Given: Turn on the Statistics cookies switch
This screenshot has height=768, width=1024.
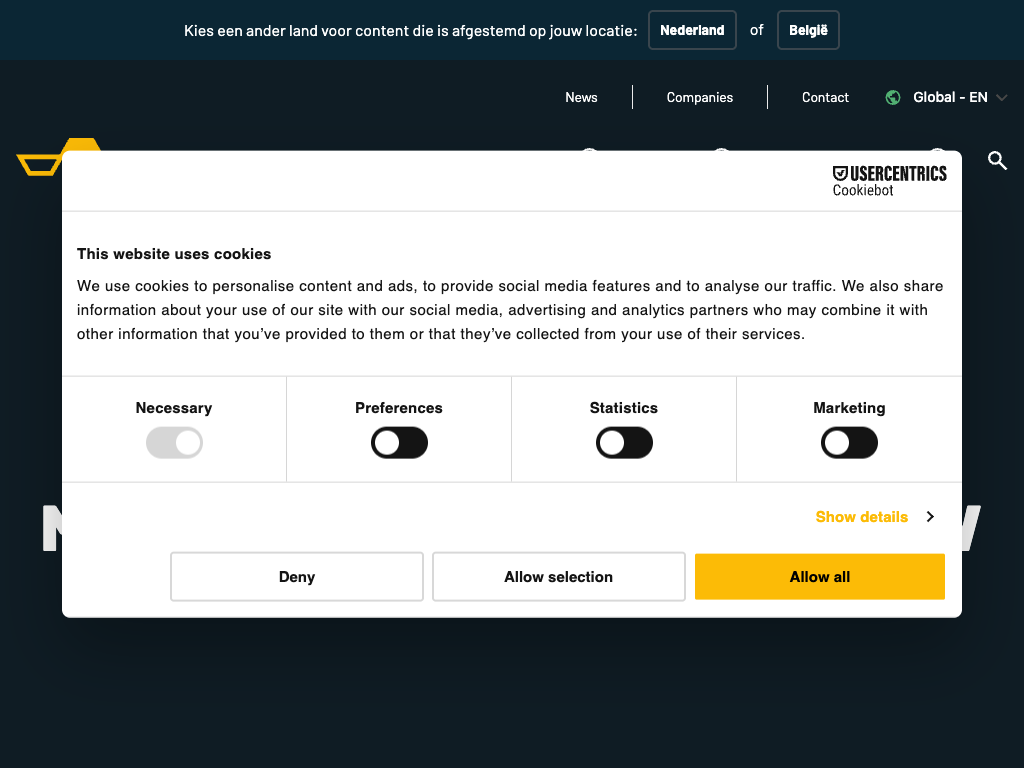Looking at the screenshot, I should click(x=624, y=443).
